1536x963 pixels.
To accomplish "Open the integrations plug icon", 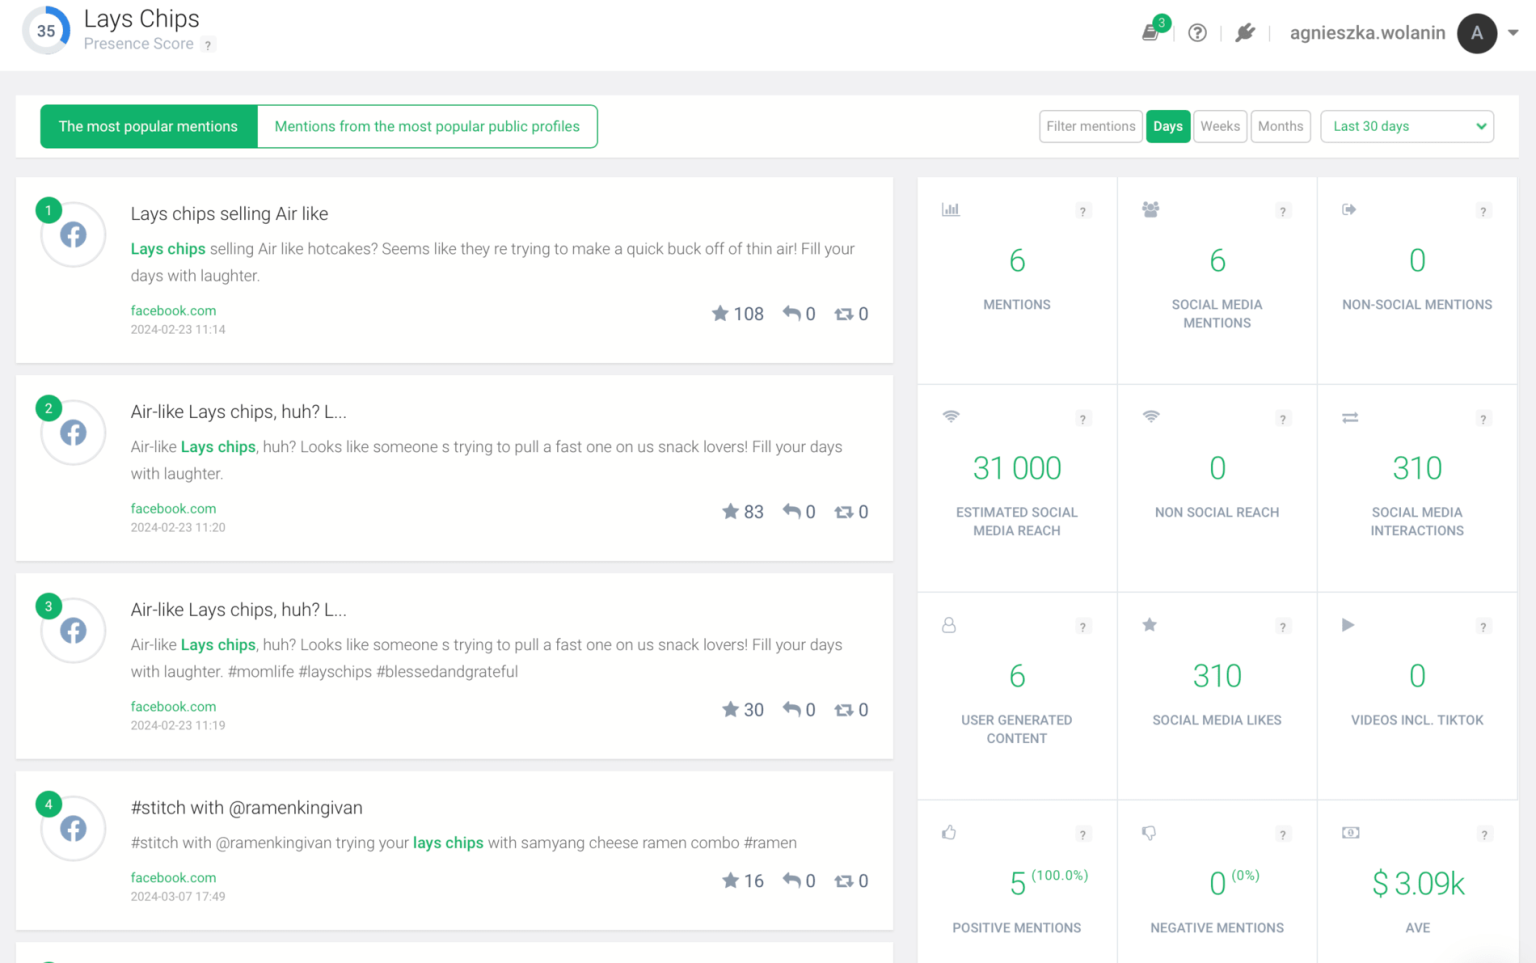I will pyautogui.click(x=1244, y=32).
